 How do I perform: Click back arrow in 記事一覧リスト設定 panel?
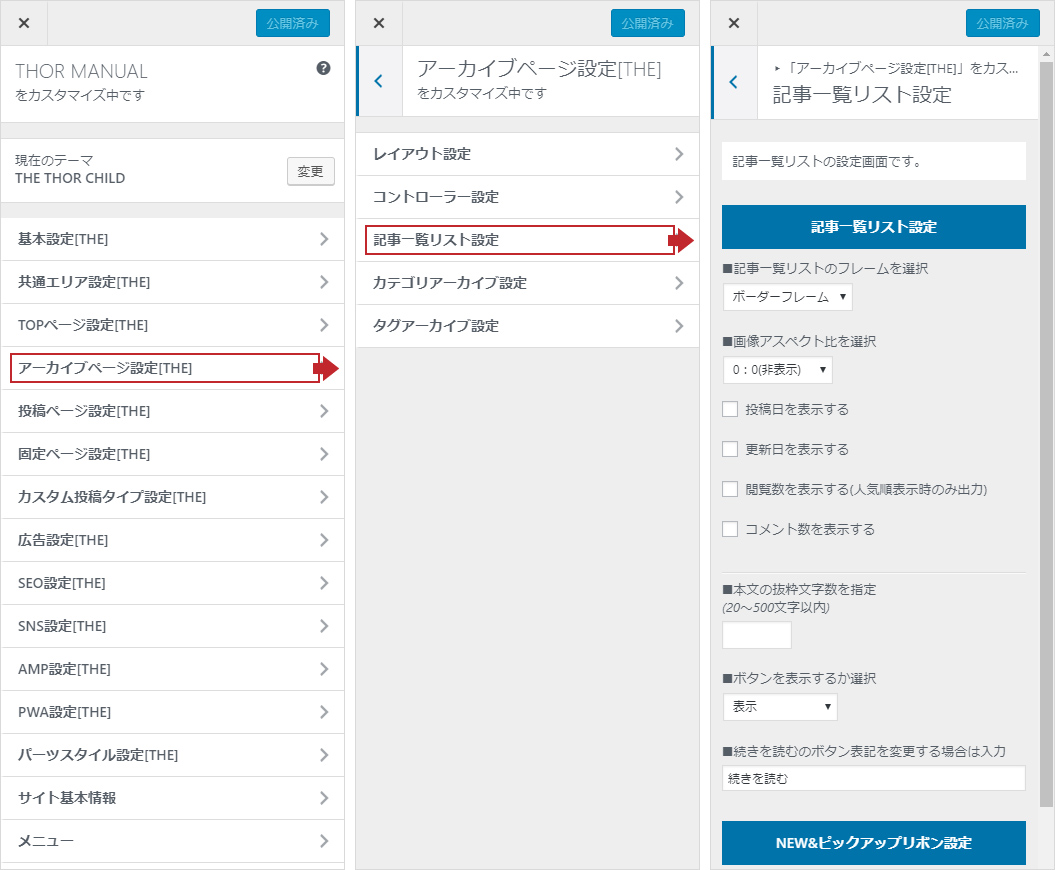(733, 82)
